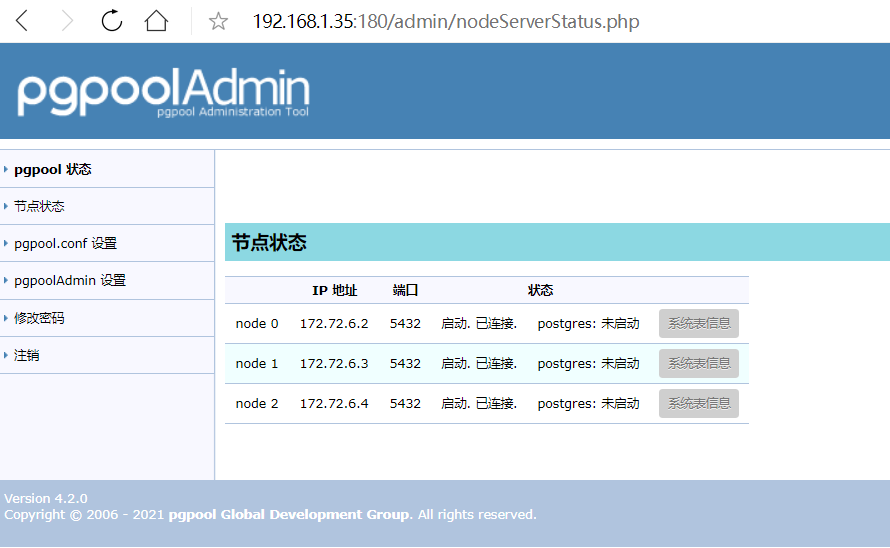Click the node 1 row label
This screenshot has width=890, height=548.
click(257, 363)
